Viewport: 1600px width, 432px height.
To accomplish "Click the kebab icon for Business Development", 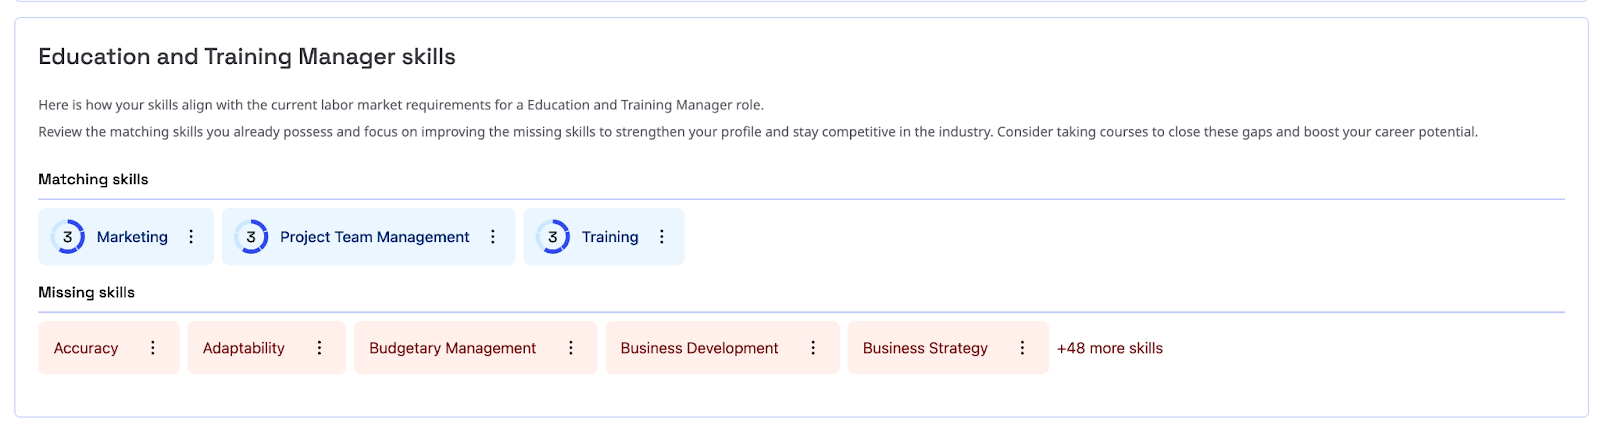I will tap(813, 348).
